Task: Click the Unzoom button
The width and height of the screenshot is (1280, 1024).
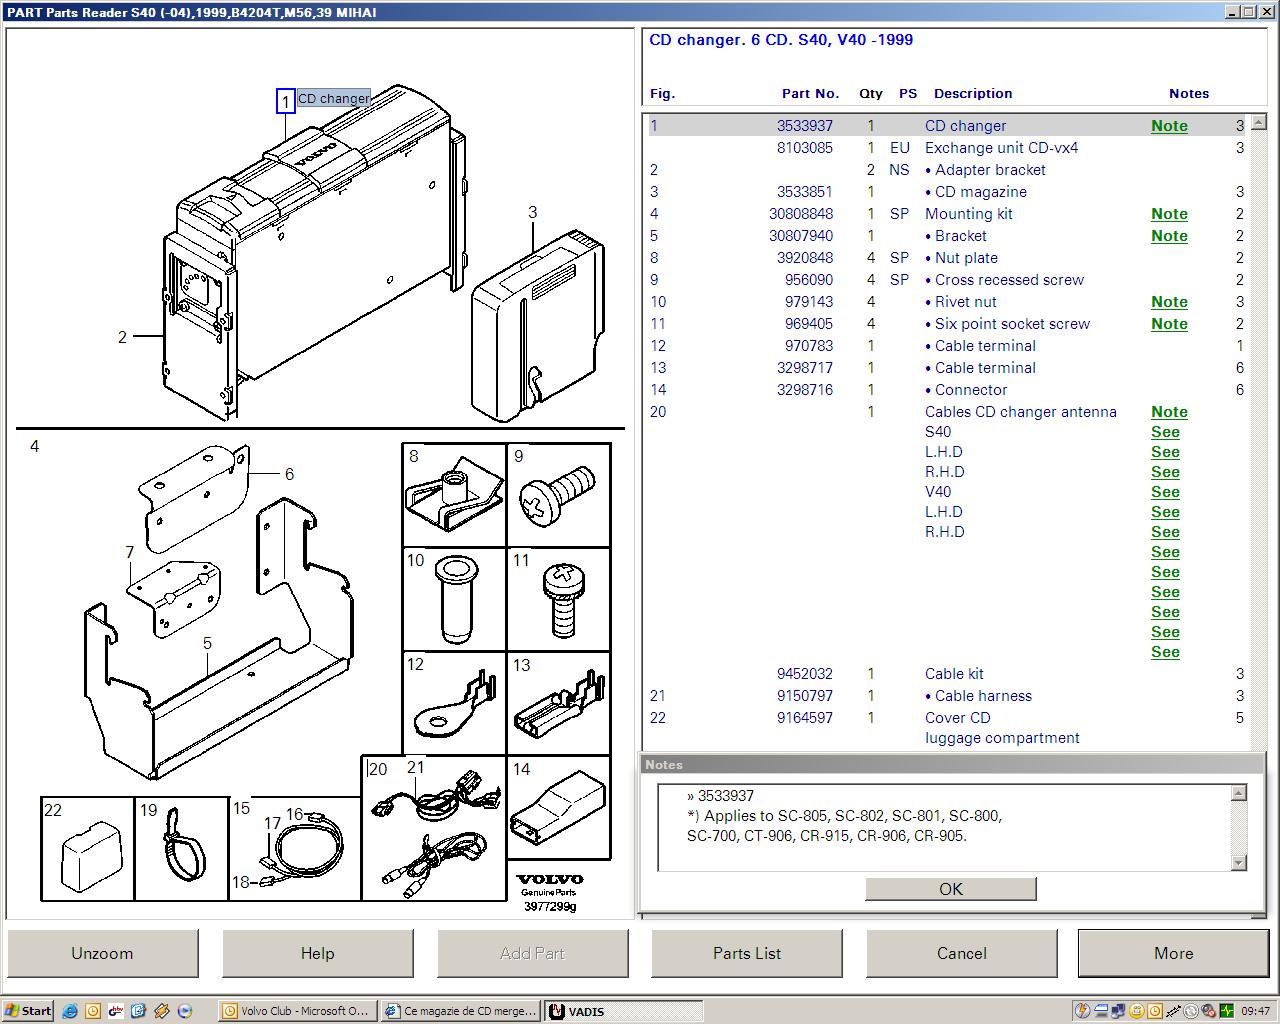Action: point(102,953)
